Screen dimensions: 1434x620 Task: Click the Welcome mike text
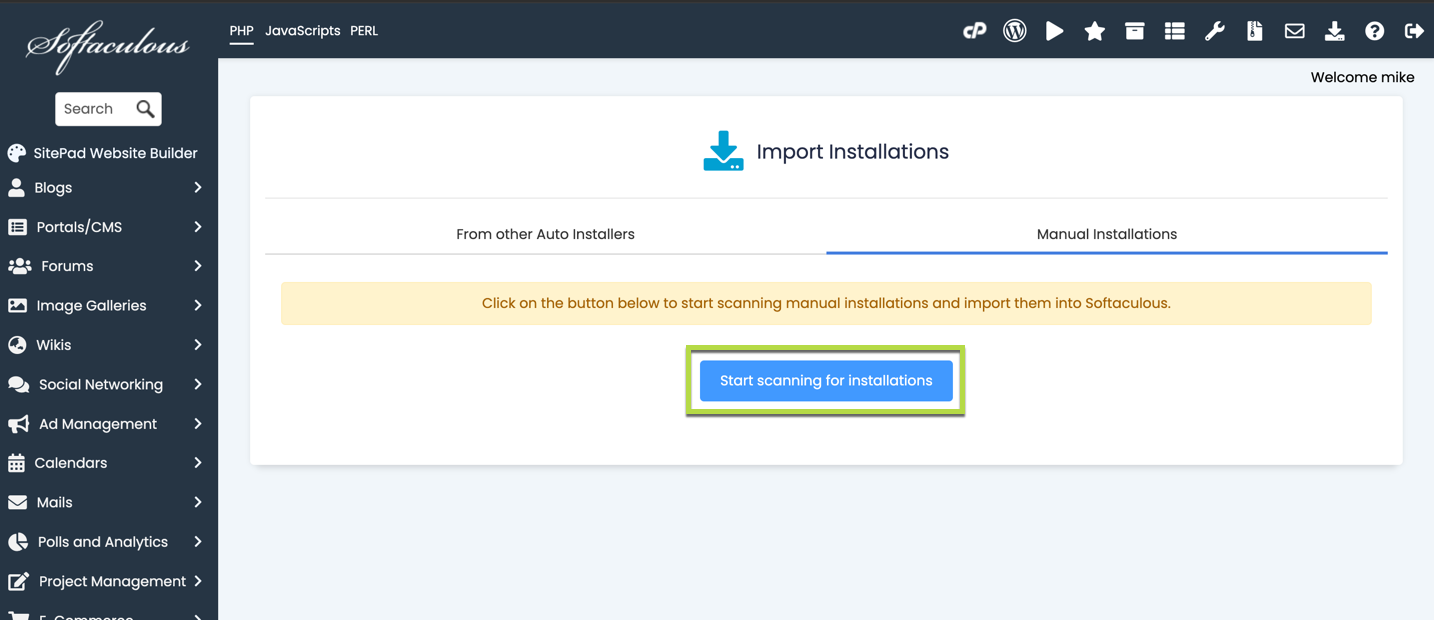tap(1362, 77)
